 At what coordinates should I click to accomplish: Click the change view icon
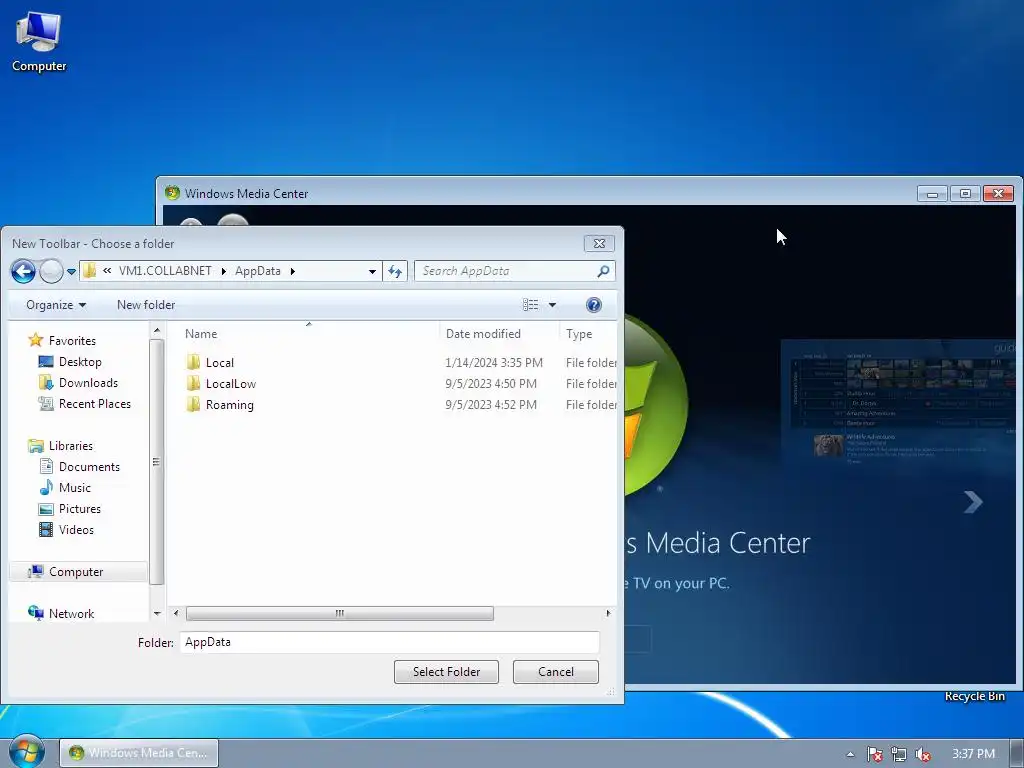(530, 305)
